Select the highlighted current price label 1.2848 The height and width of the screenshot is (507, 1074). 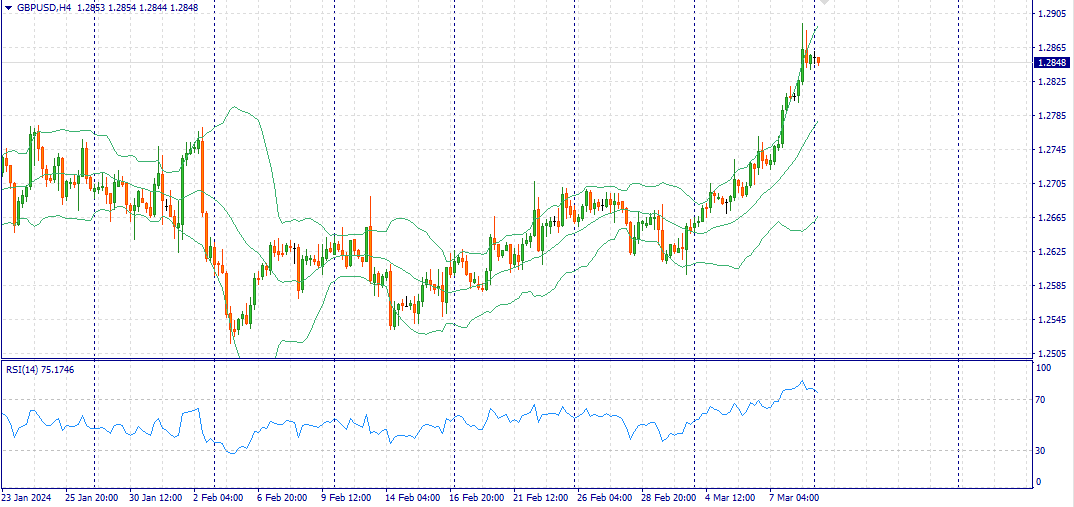click(1052, 62)
